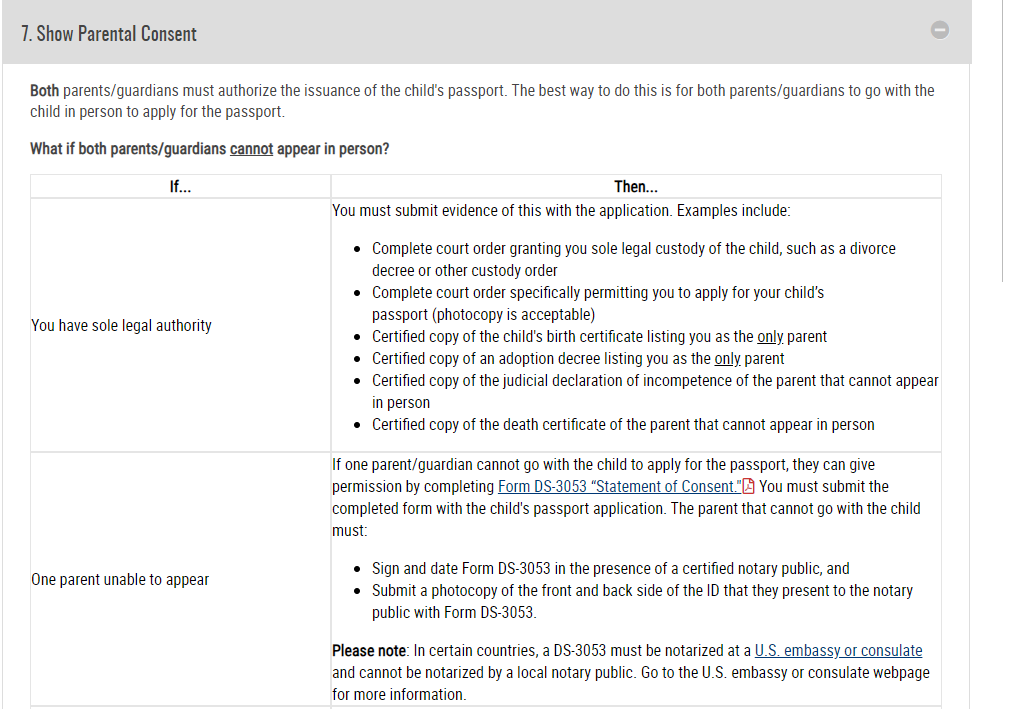Click the "Submit a photocopy of the front" bullet
This screenshot has width=1010, height=709.
[642, 601]
